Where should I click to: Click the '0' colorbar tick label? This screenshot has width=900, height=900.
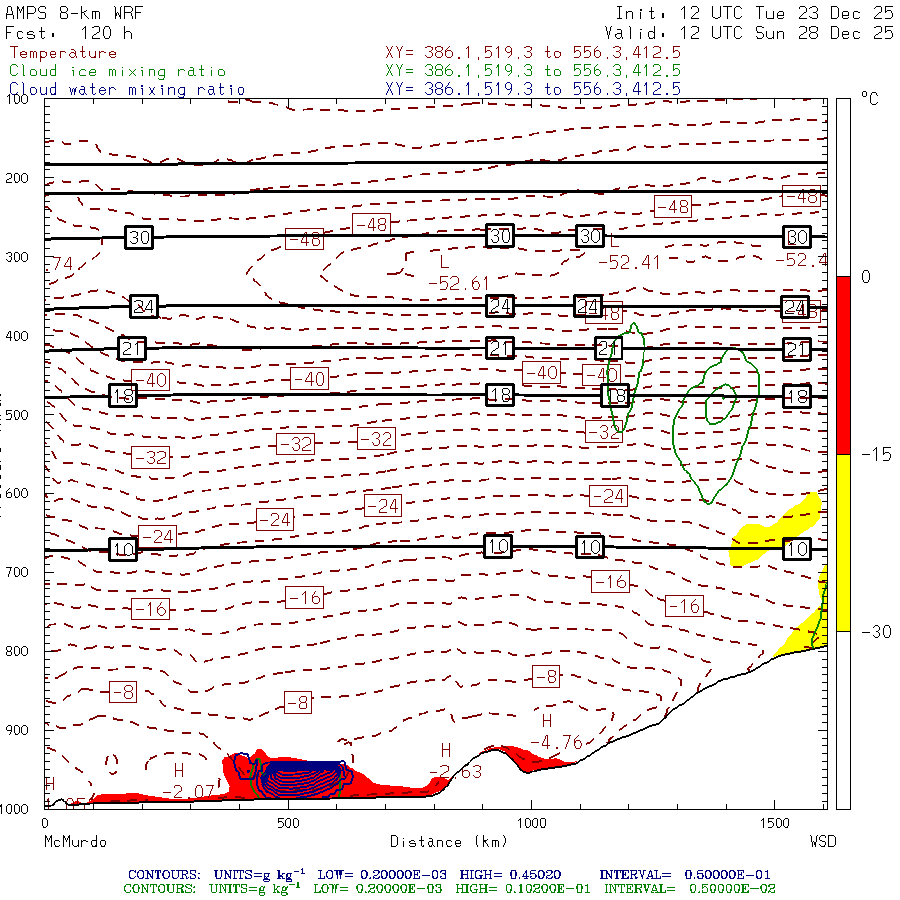[866, 277]
